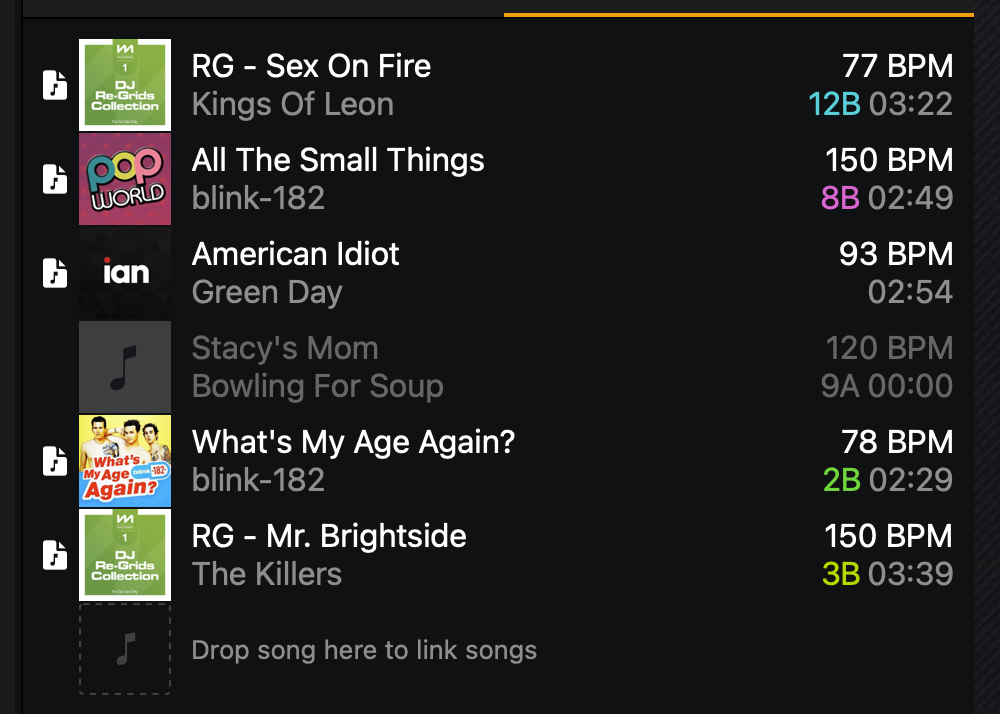Click the empty drop slot music note
The image size is (1000, 714).
[x=125, y=649]
